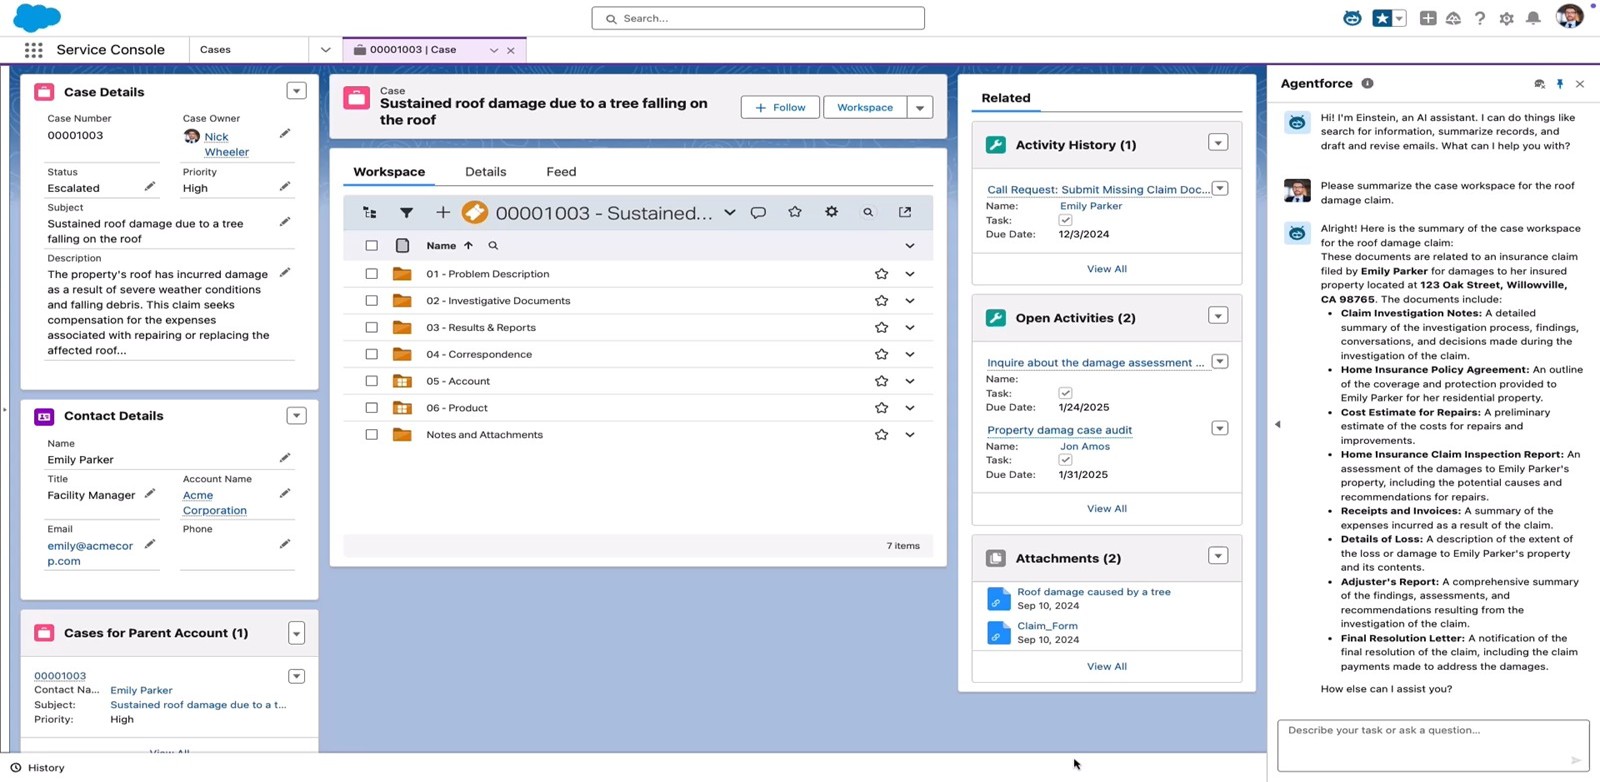1600x782 pixels.
Task: Toggle the select-all checkbox beside Name header
Action: click(371, 245)
